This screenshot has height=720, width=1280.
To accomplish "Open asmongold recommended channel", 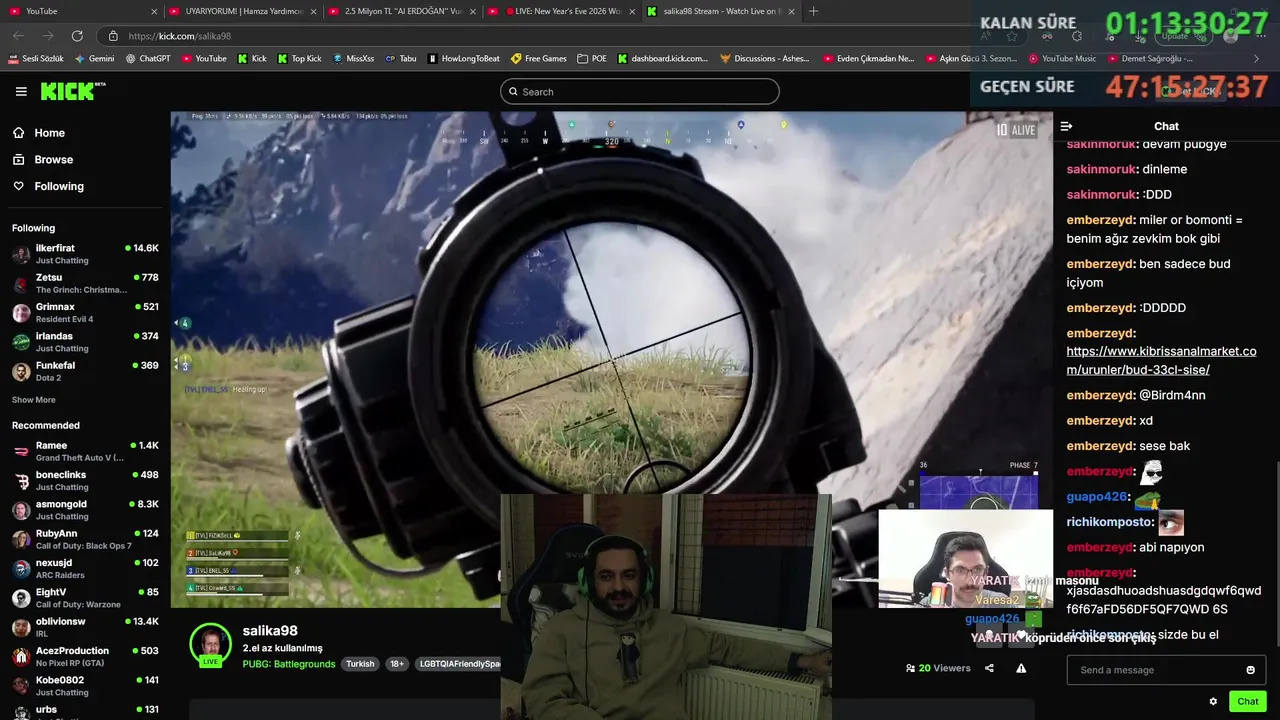I will [85, 510].
